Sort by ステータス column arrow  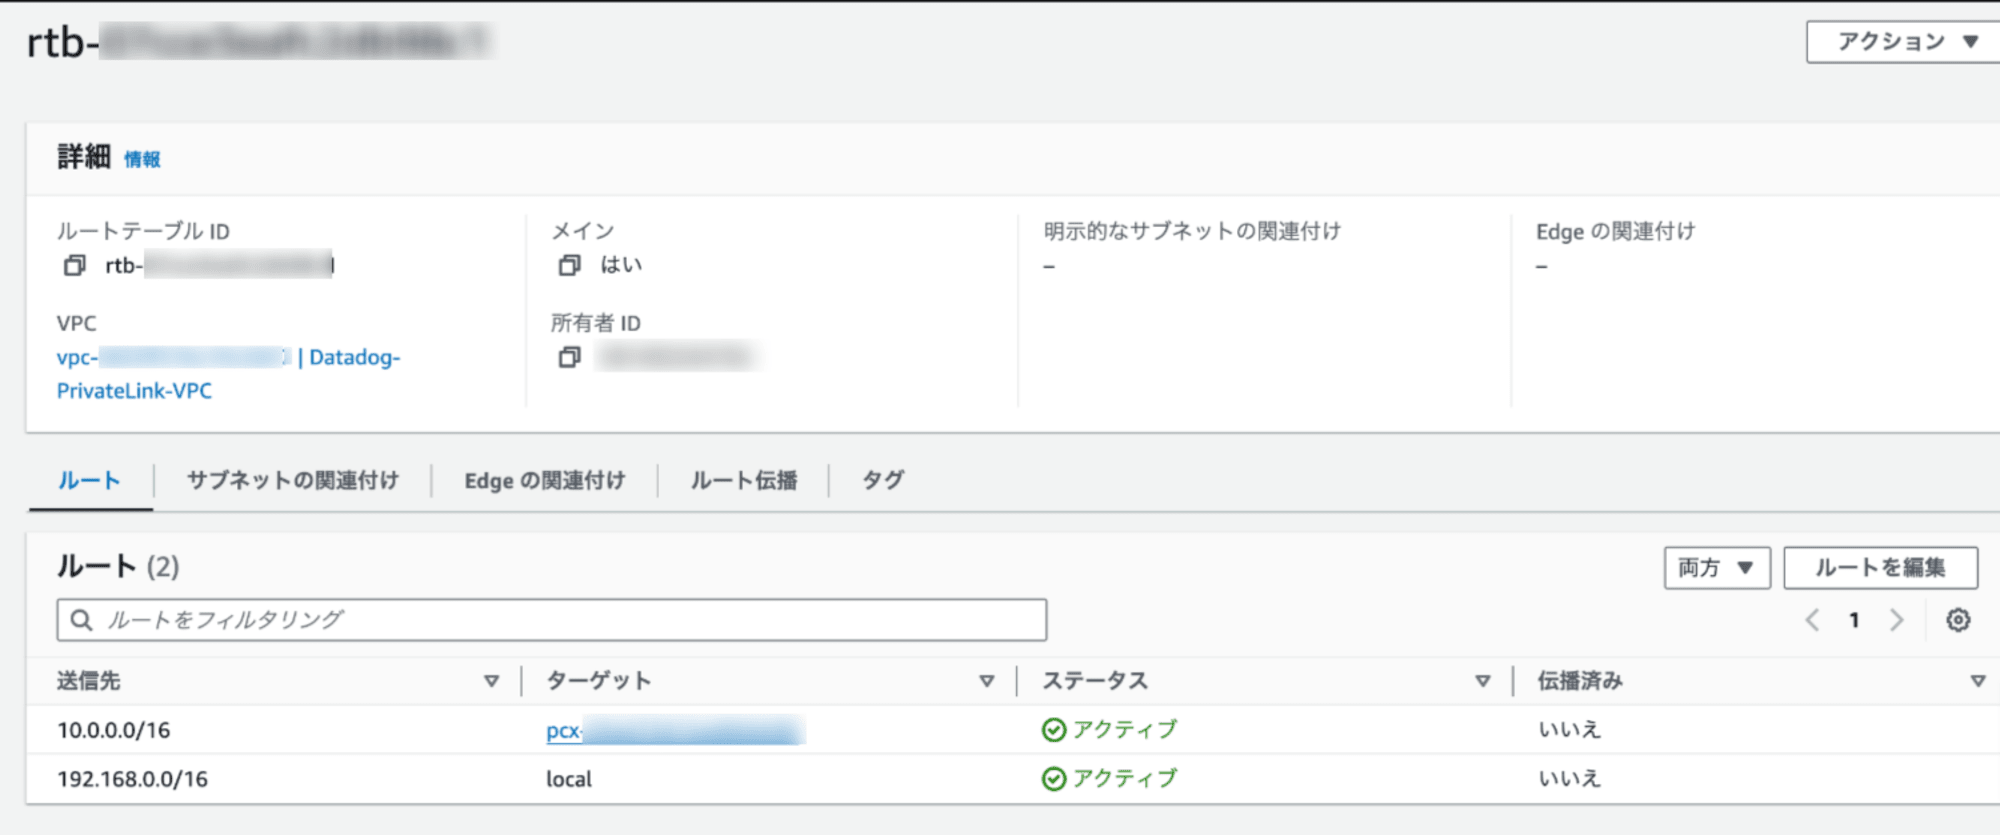(1483, 681)
